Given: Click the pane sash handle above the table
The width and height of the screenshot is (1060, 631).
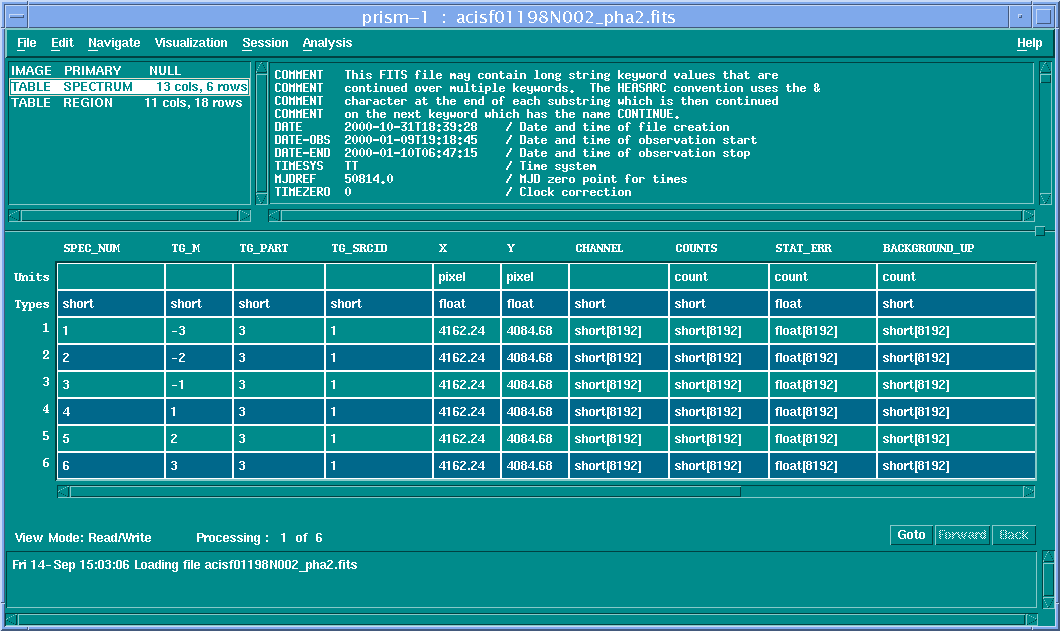Looking at the screenshot, I should pos(1039,231).
